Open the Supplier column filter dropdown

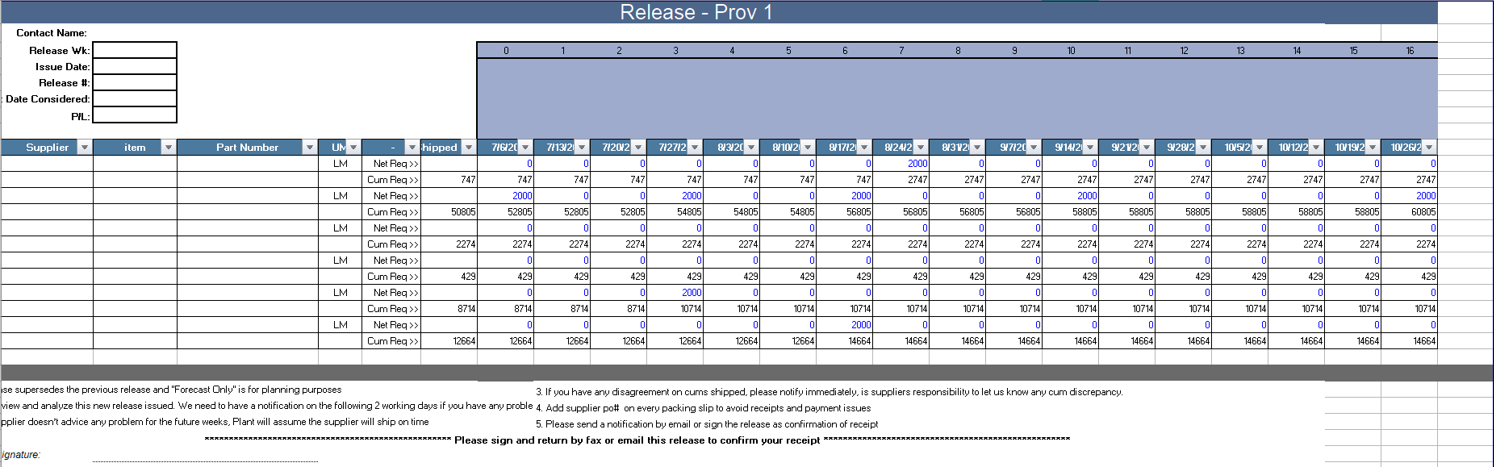84,148
